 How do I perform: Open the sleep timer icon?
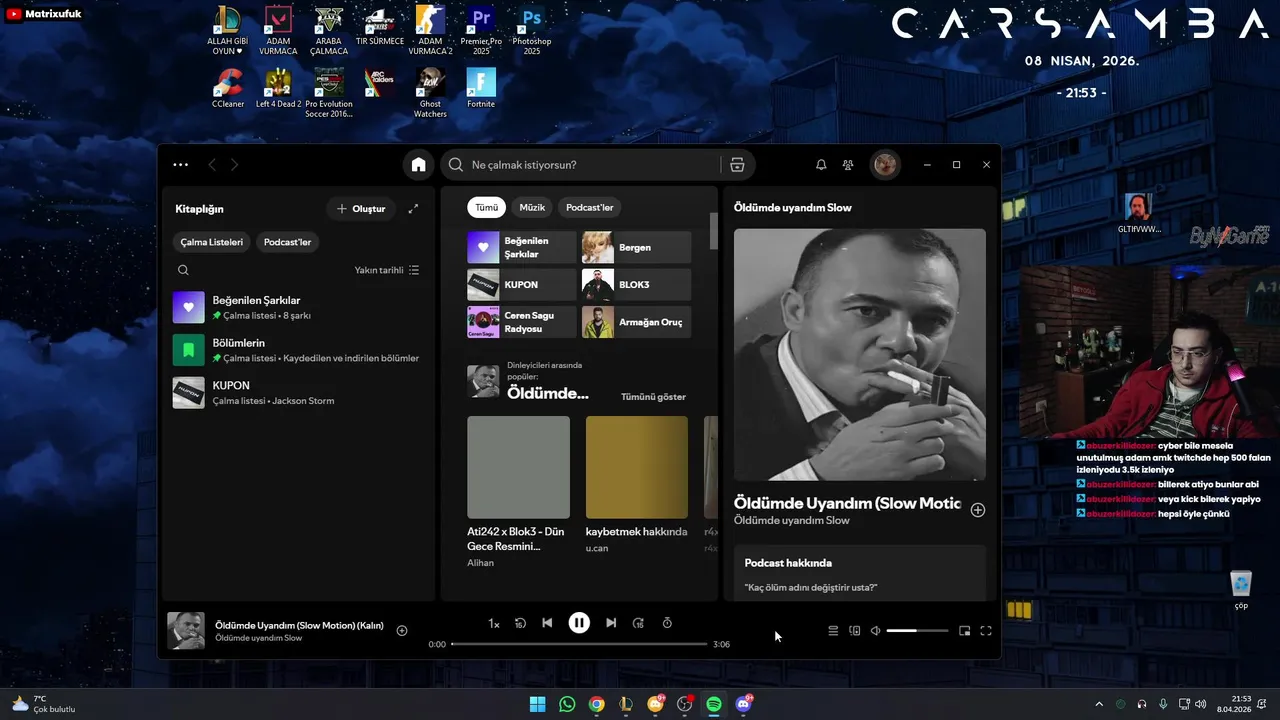pos(667,623)
